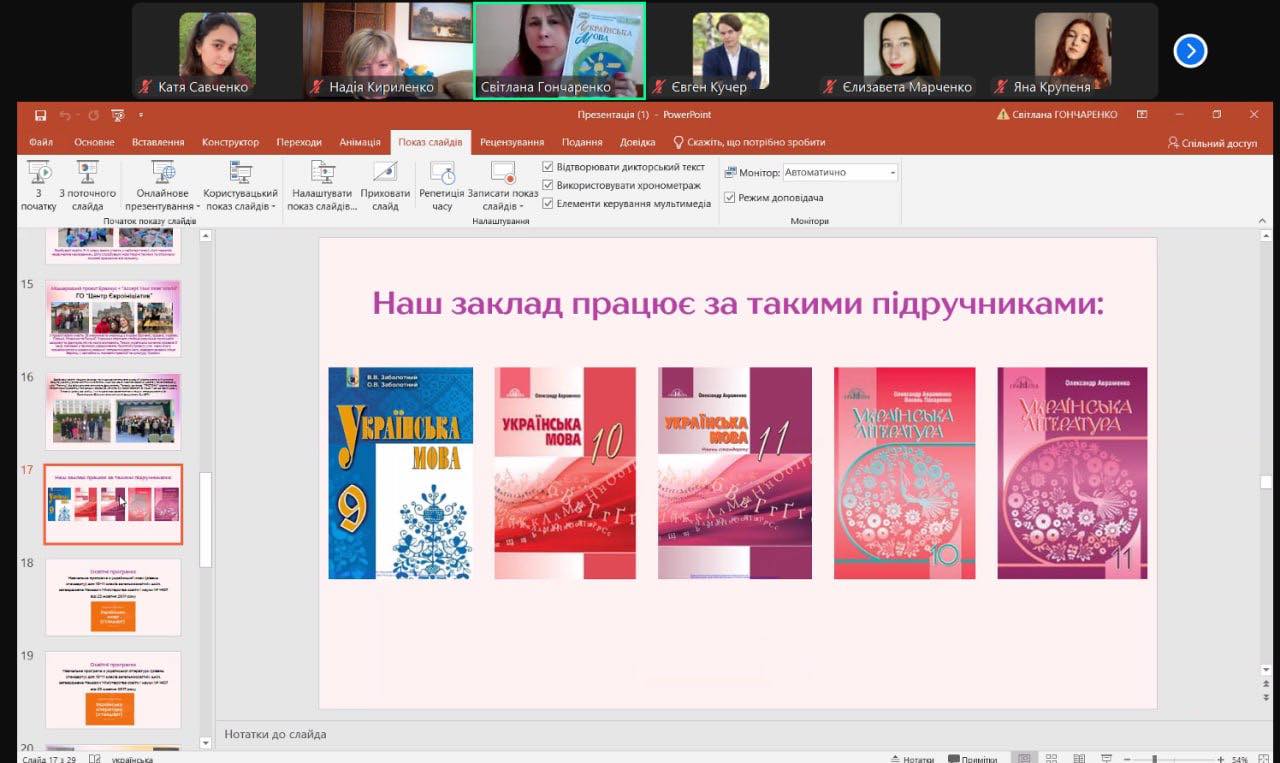Toggle «Використовувати хронометраж» checkbox
Viewport: 1280px width, 763px height.
coord(548,185)
